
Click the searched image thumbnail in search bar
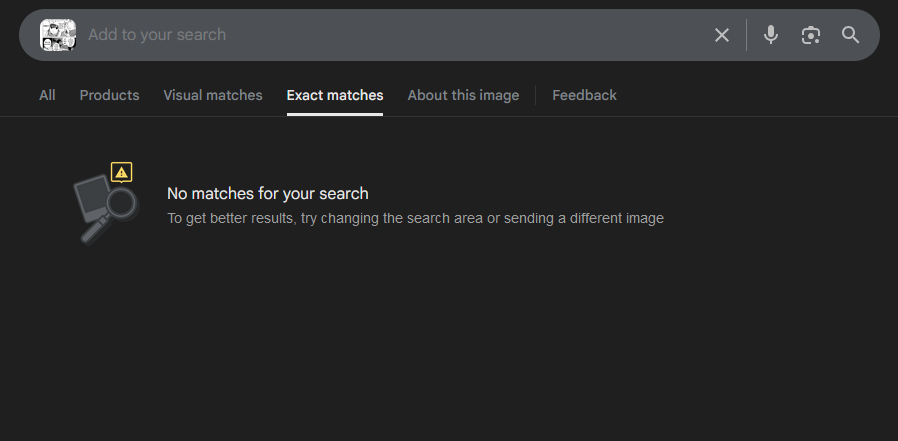click(x=57, y=35)
